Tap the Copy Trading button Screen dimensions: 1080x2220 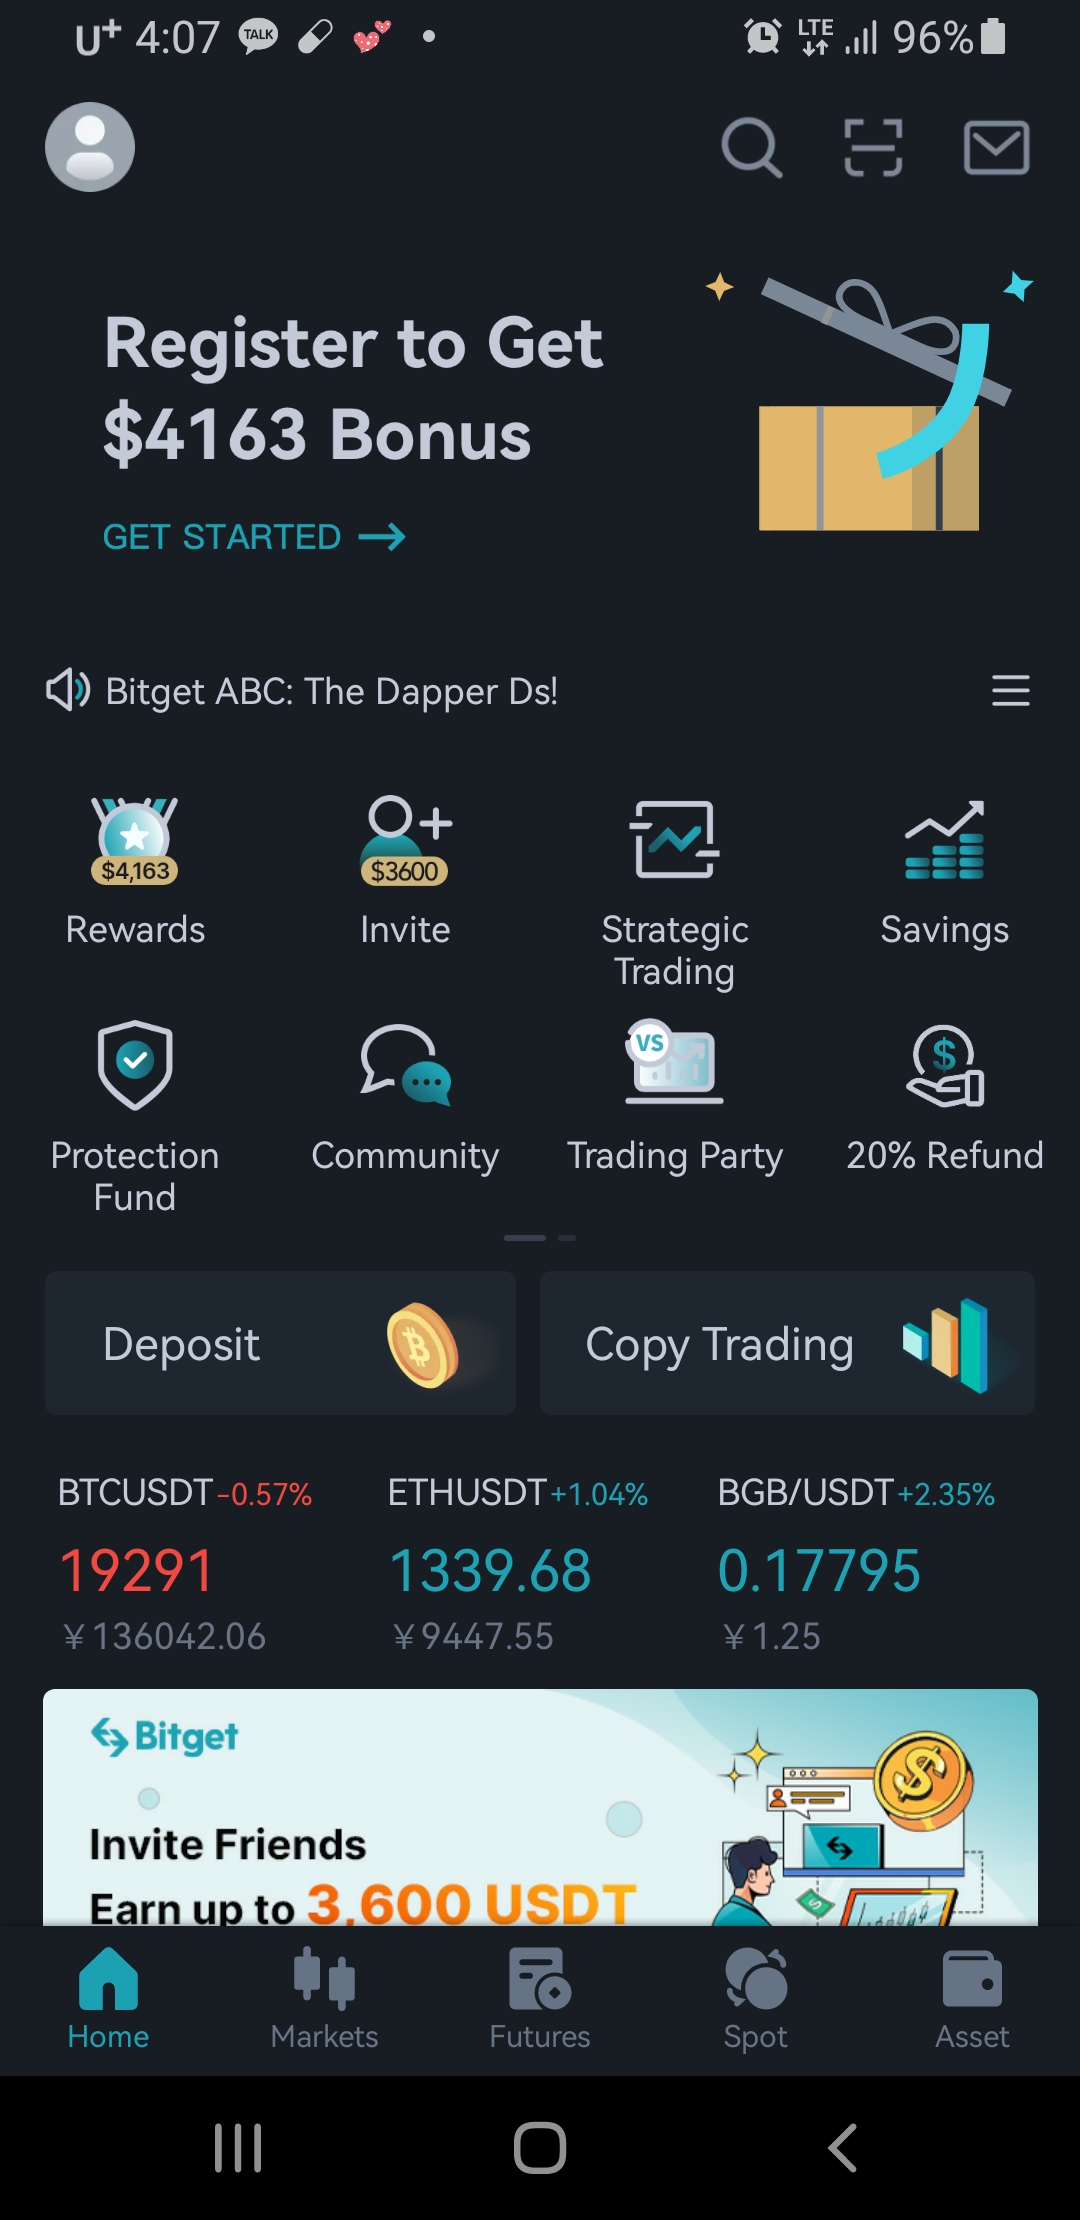[787, 1343]
